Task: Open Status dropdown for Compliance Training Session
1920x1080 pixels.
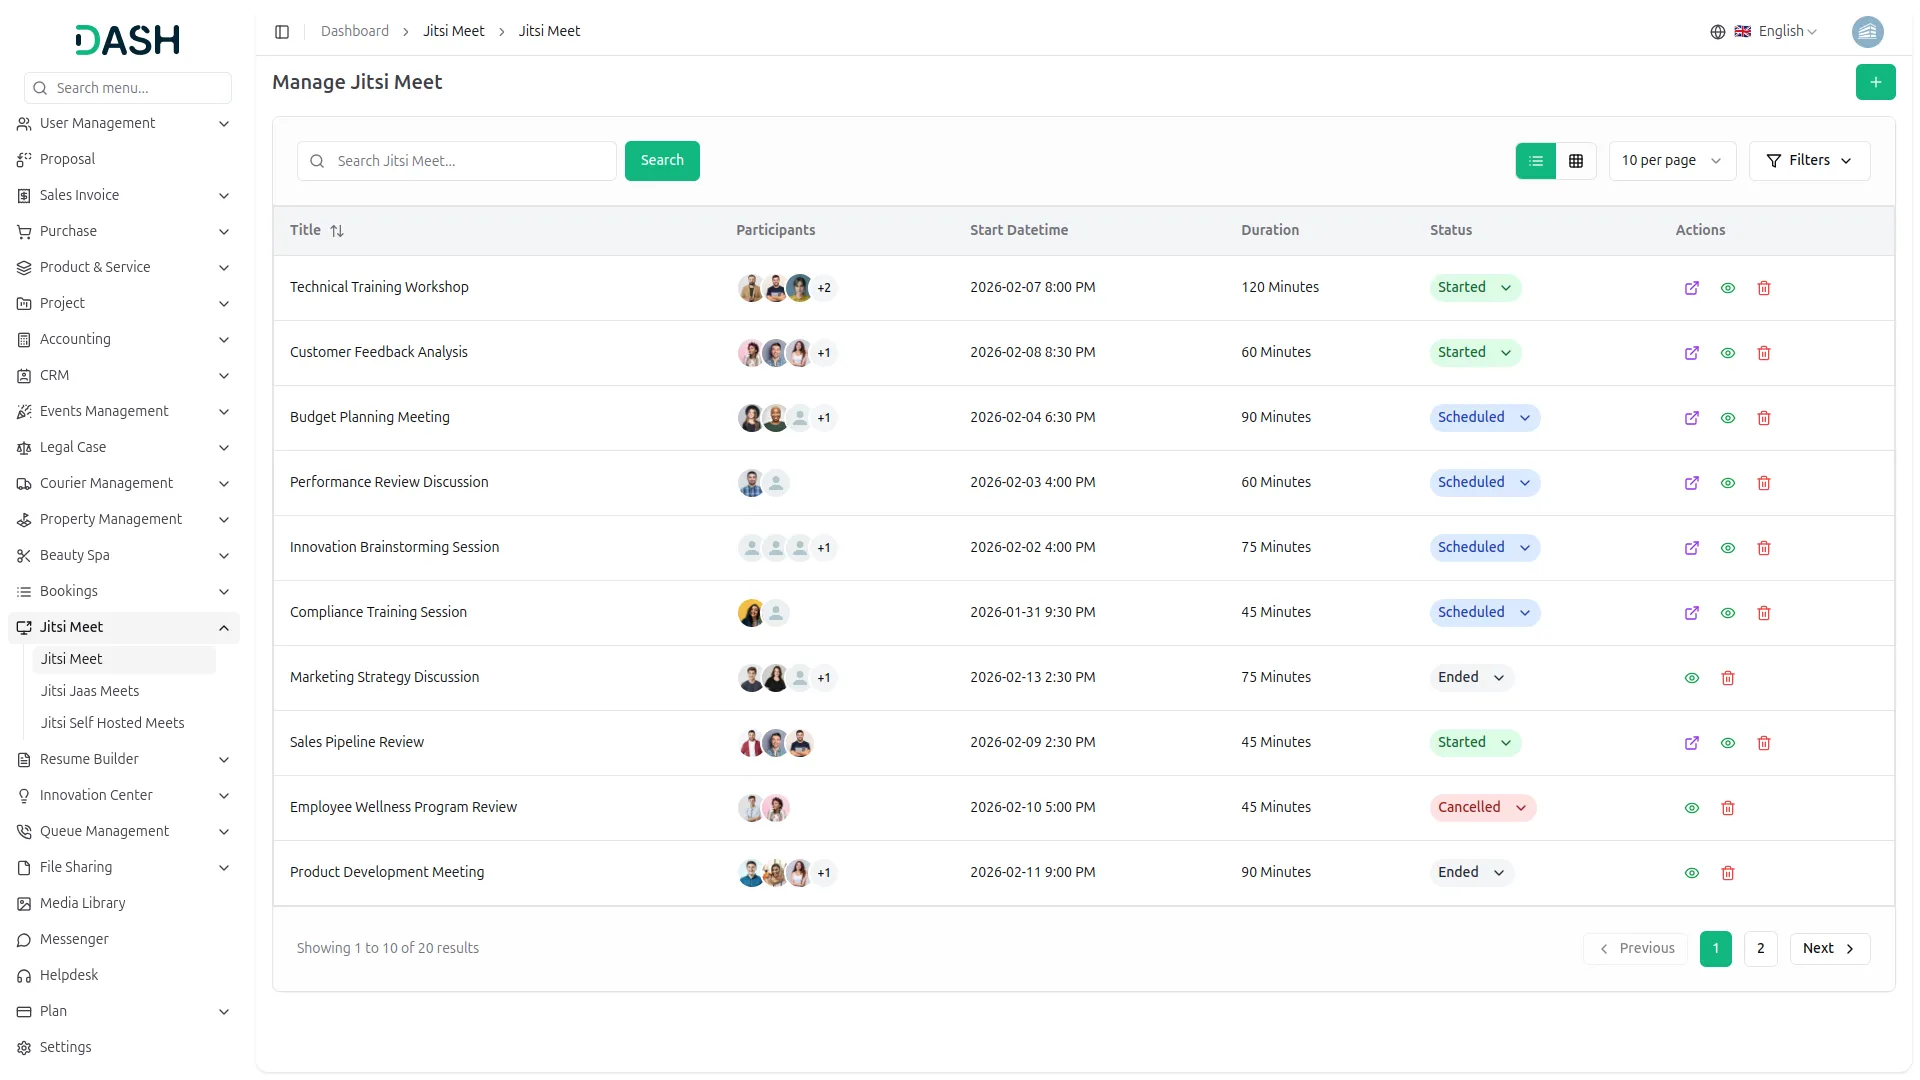Action: tap(1484, 613)
